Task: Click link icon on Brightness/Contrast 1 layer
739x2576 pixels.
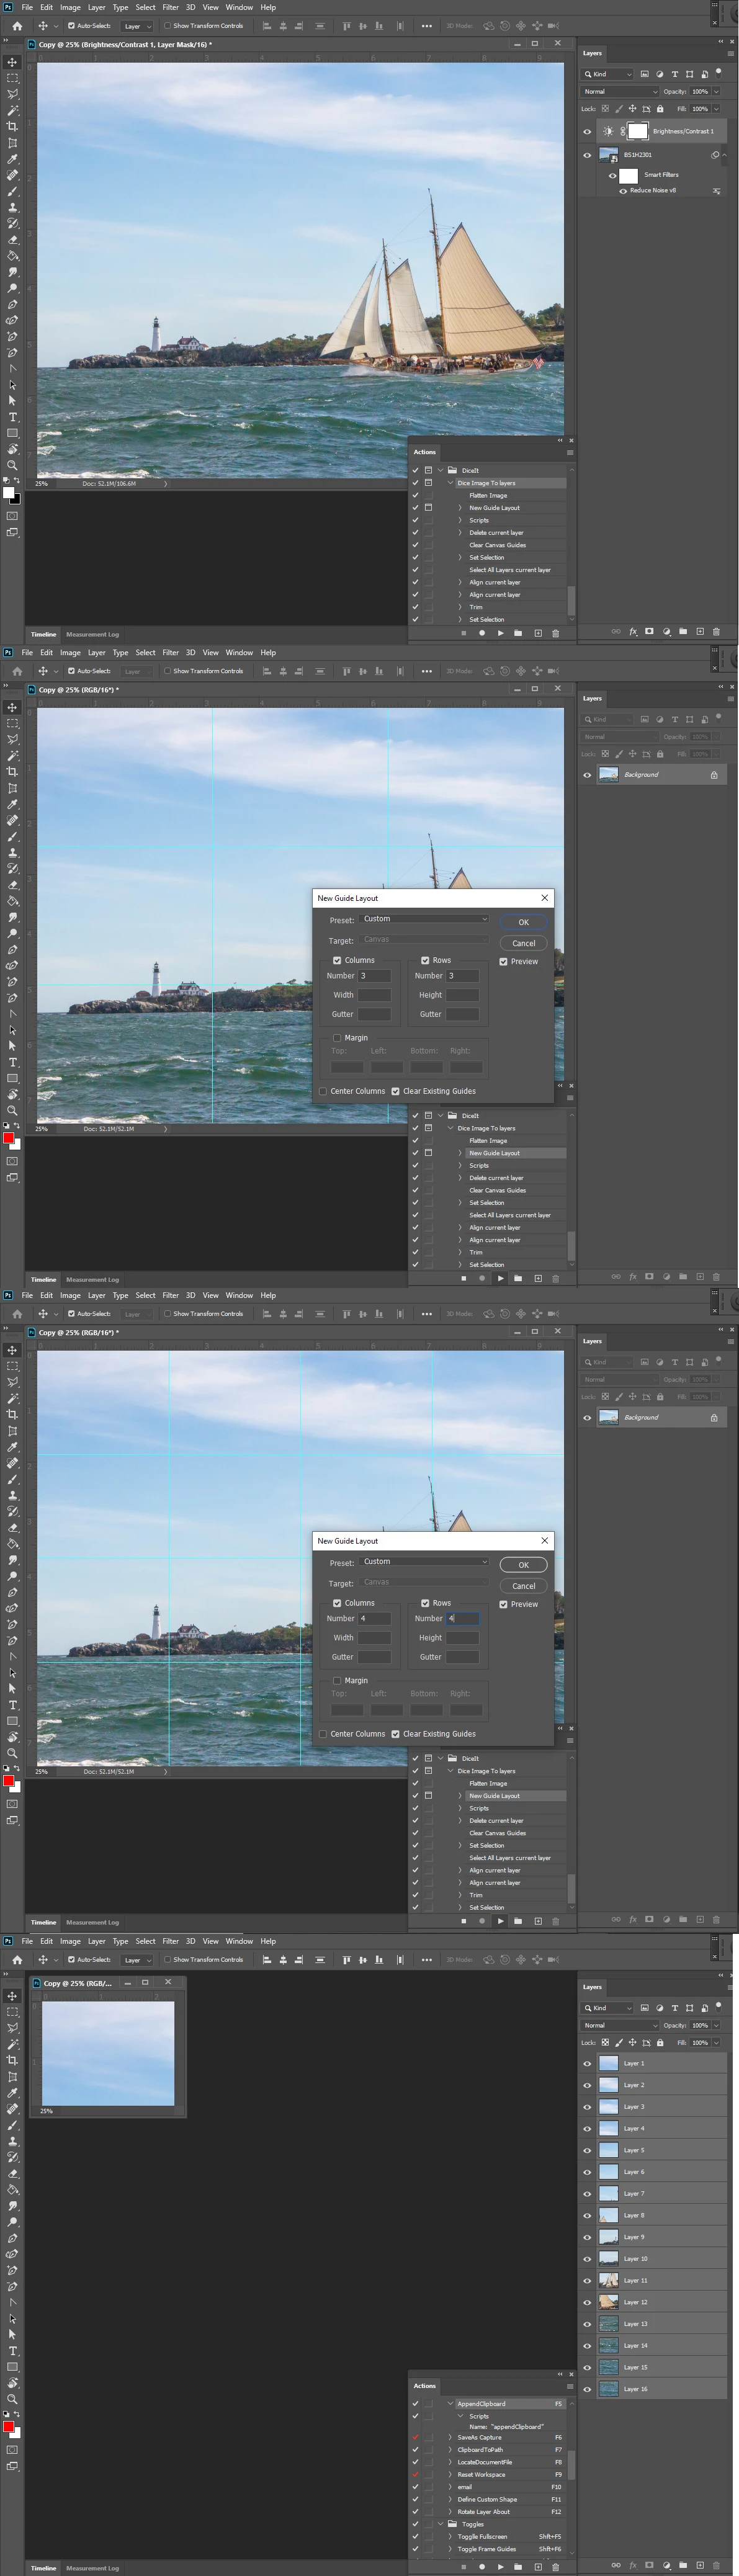Action: point(623,131)
